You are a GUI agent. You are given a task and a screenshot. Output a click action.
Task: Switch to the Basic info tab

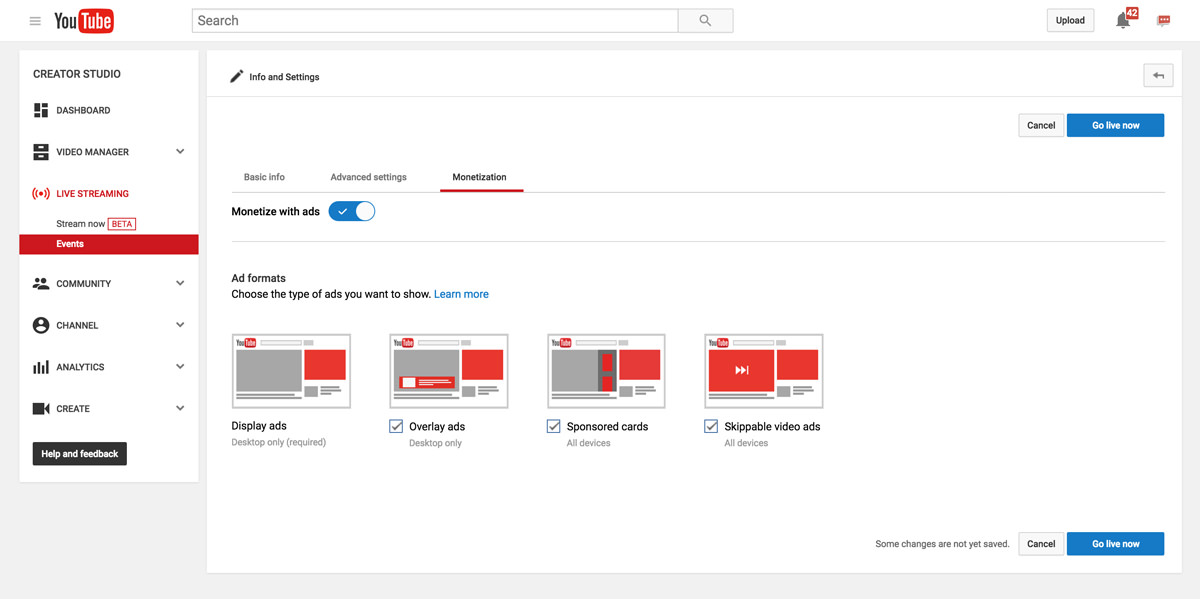point(264,177)
